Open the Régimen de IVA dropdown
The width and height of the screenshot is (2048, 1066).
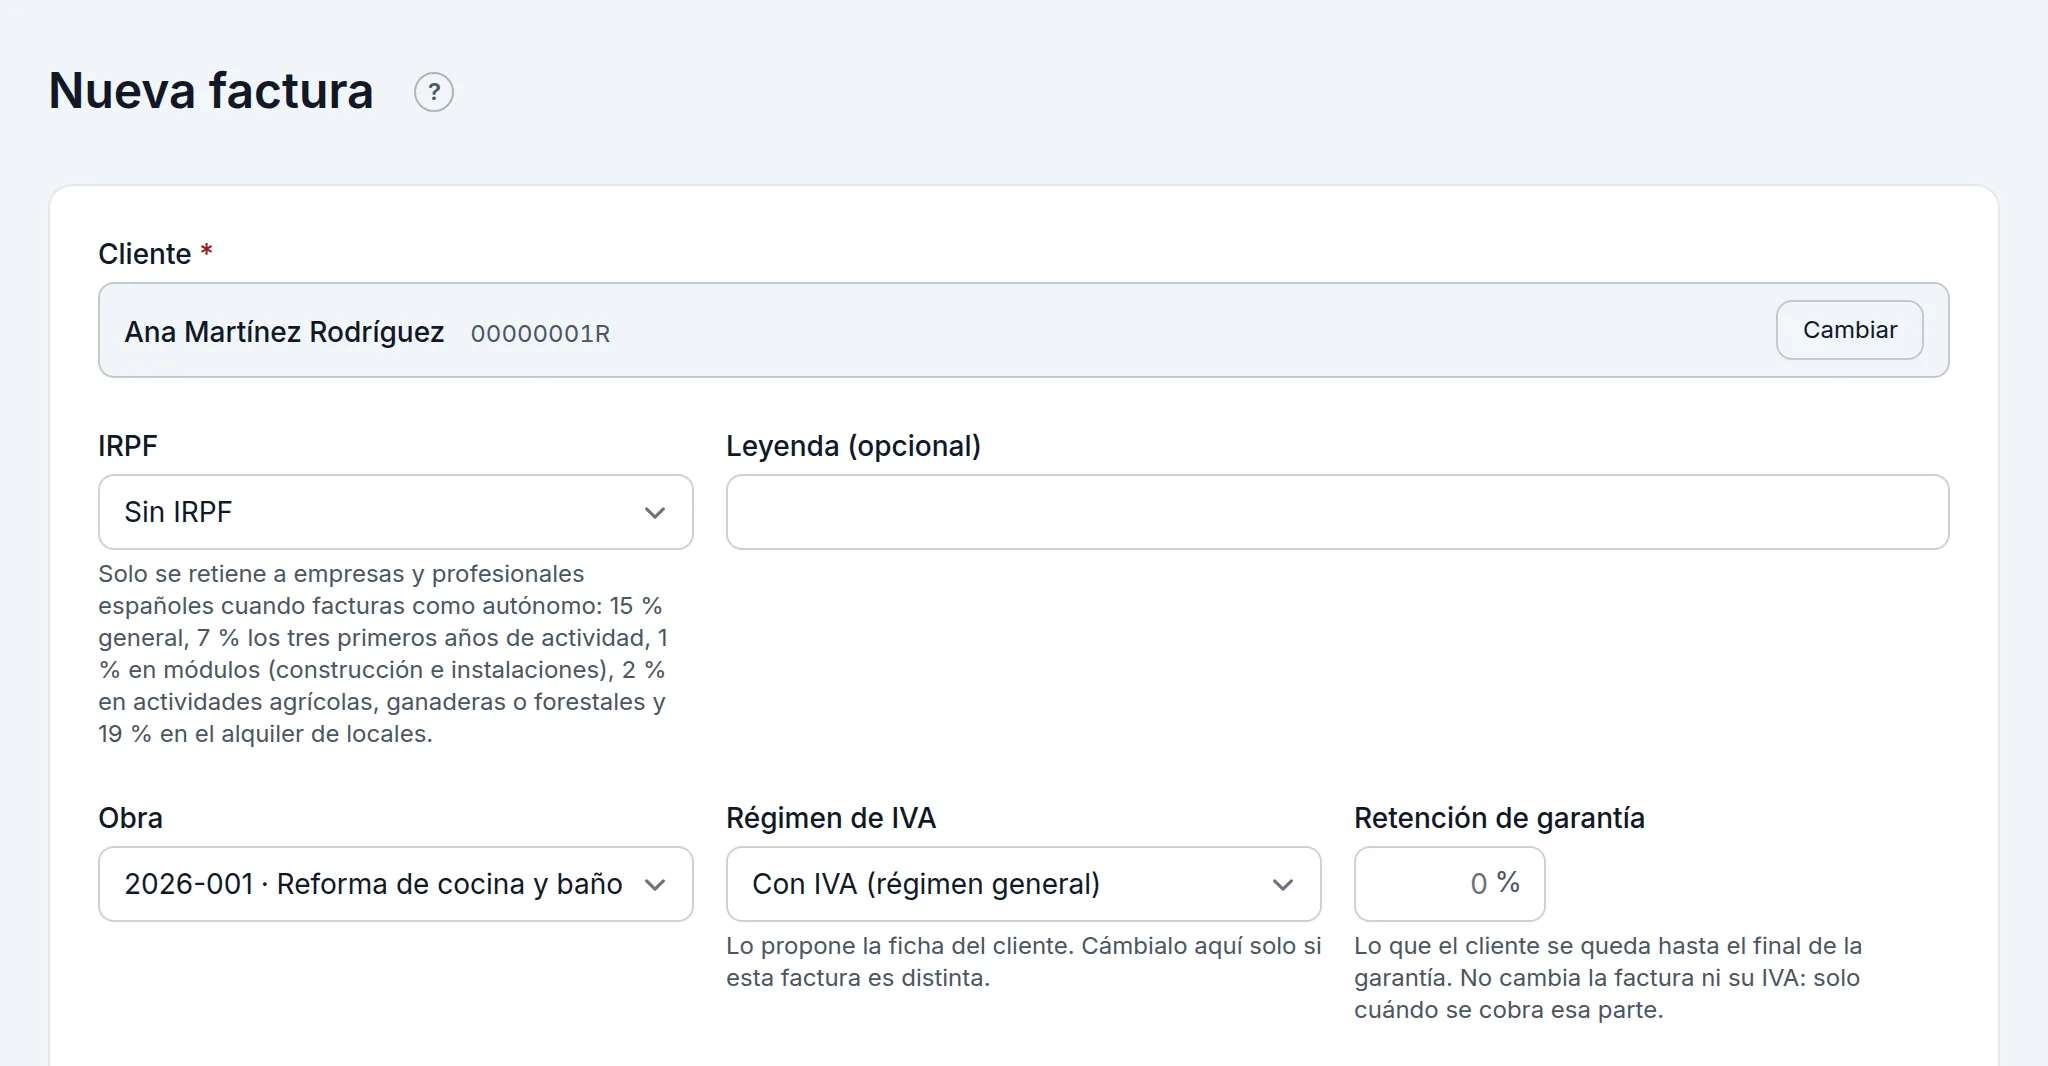tap(1023, 884)
